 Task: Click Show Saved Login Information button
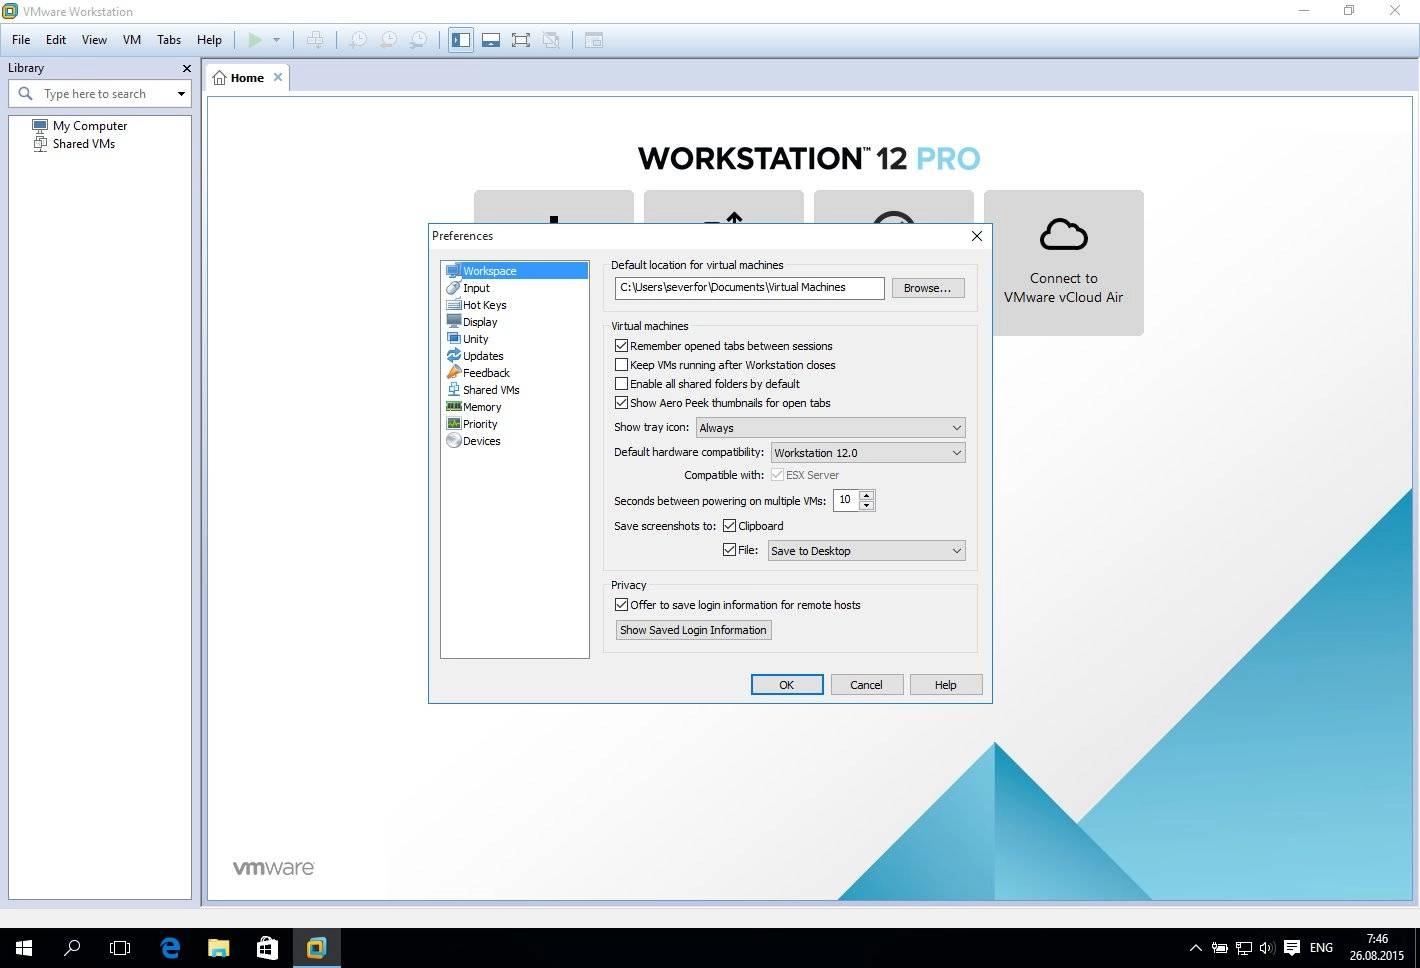tap(693, 630)
